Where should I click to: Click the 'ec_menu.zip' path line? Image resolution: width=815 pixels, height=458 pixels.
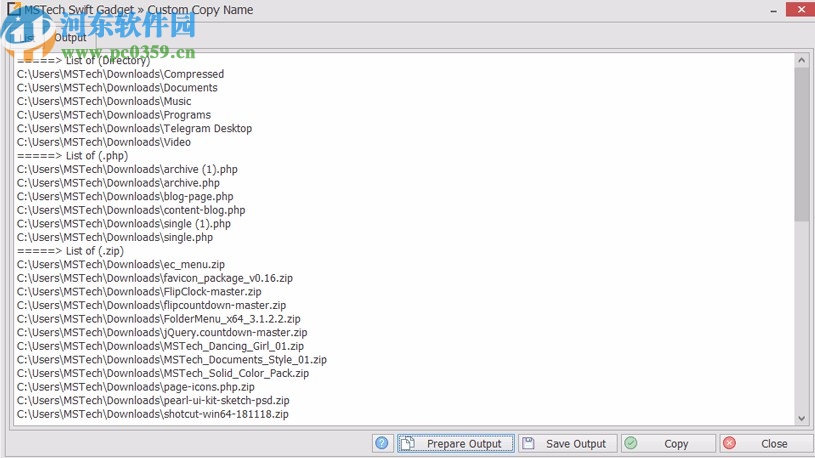(x=121, y=265)
